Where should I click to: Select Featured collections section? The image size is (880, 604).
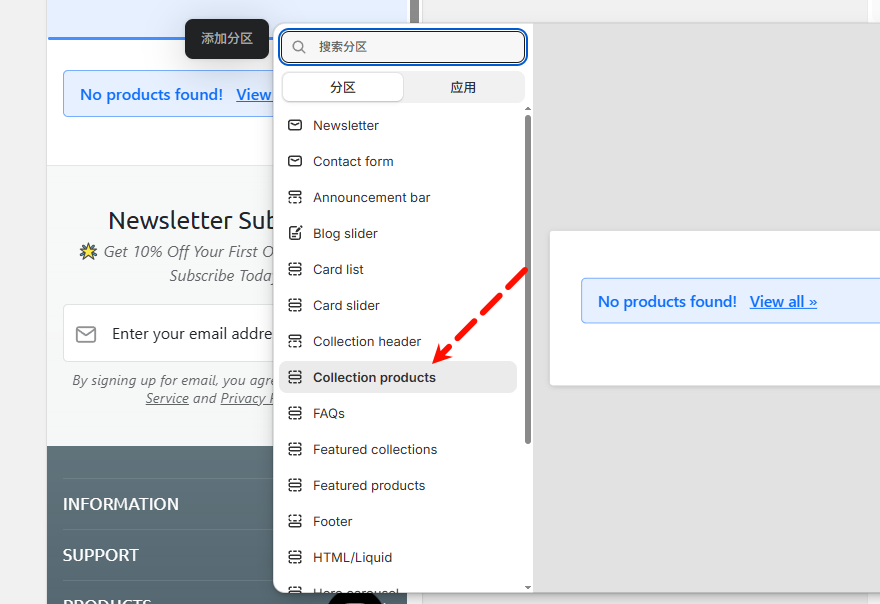pyautogui.click(x=375, y=449)
